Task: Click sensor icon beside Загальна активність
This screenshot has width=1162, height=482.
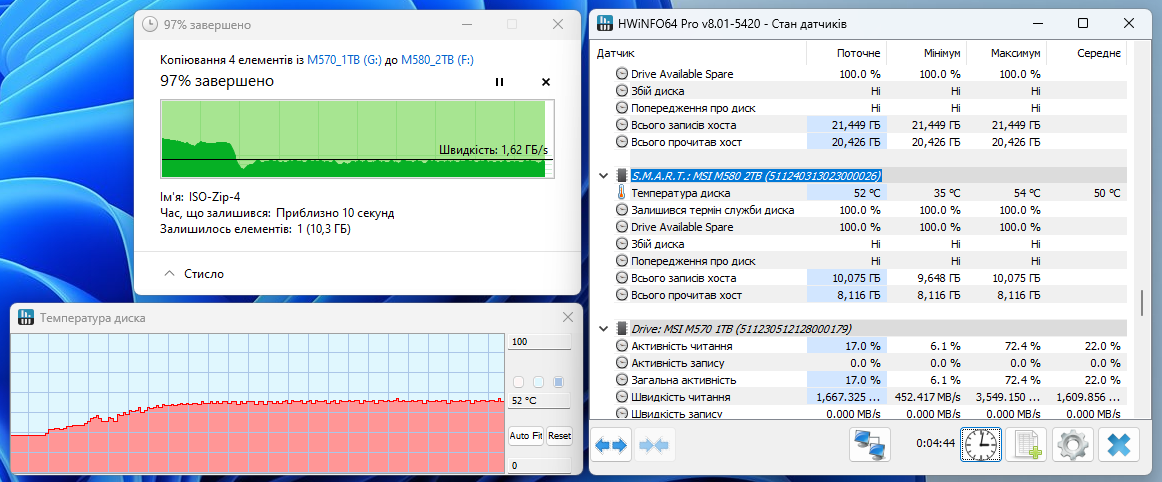Action: point(621,380)
